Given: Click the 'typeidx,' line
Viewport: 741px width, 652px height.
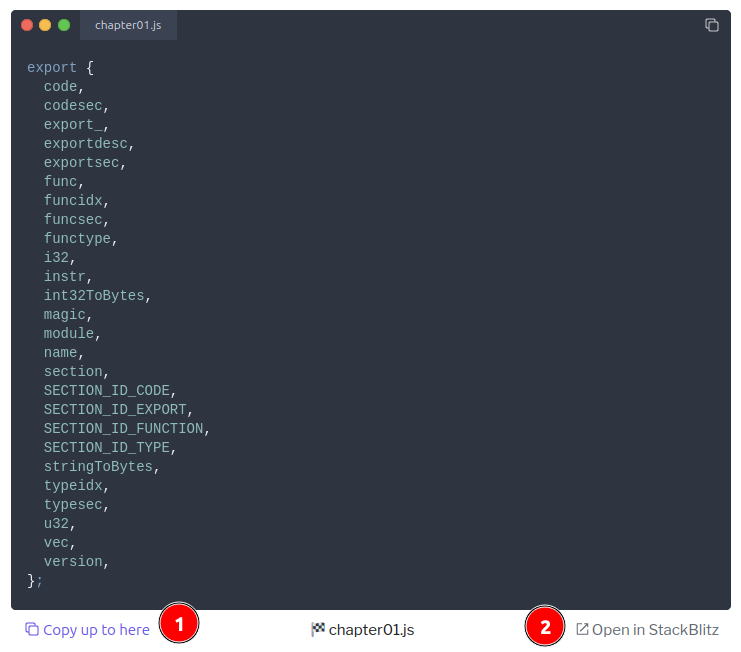Looking at the screenshot, I should point(77,485).
